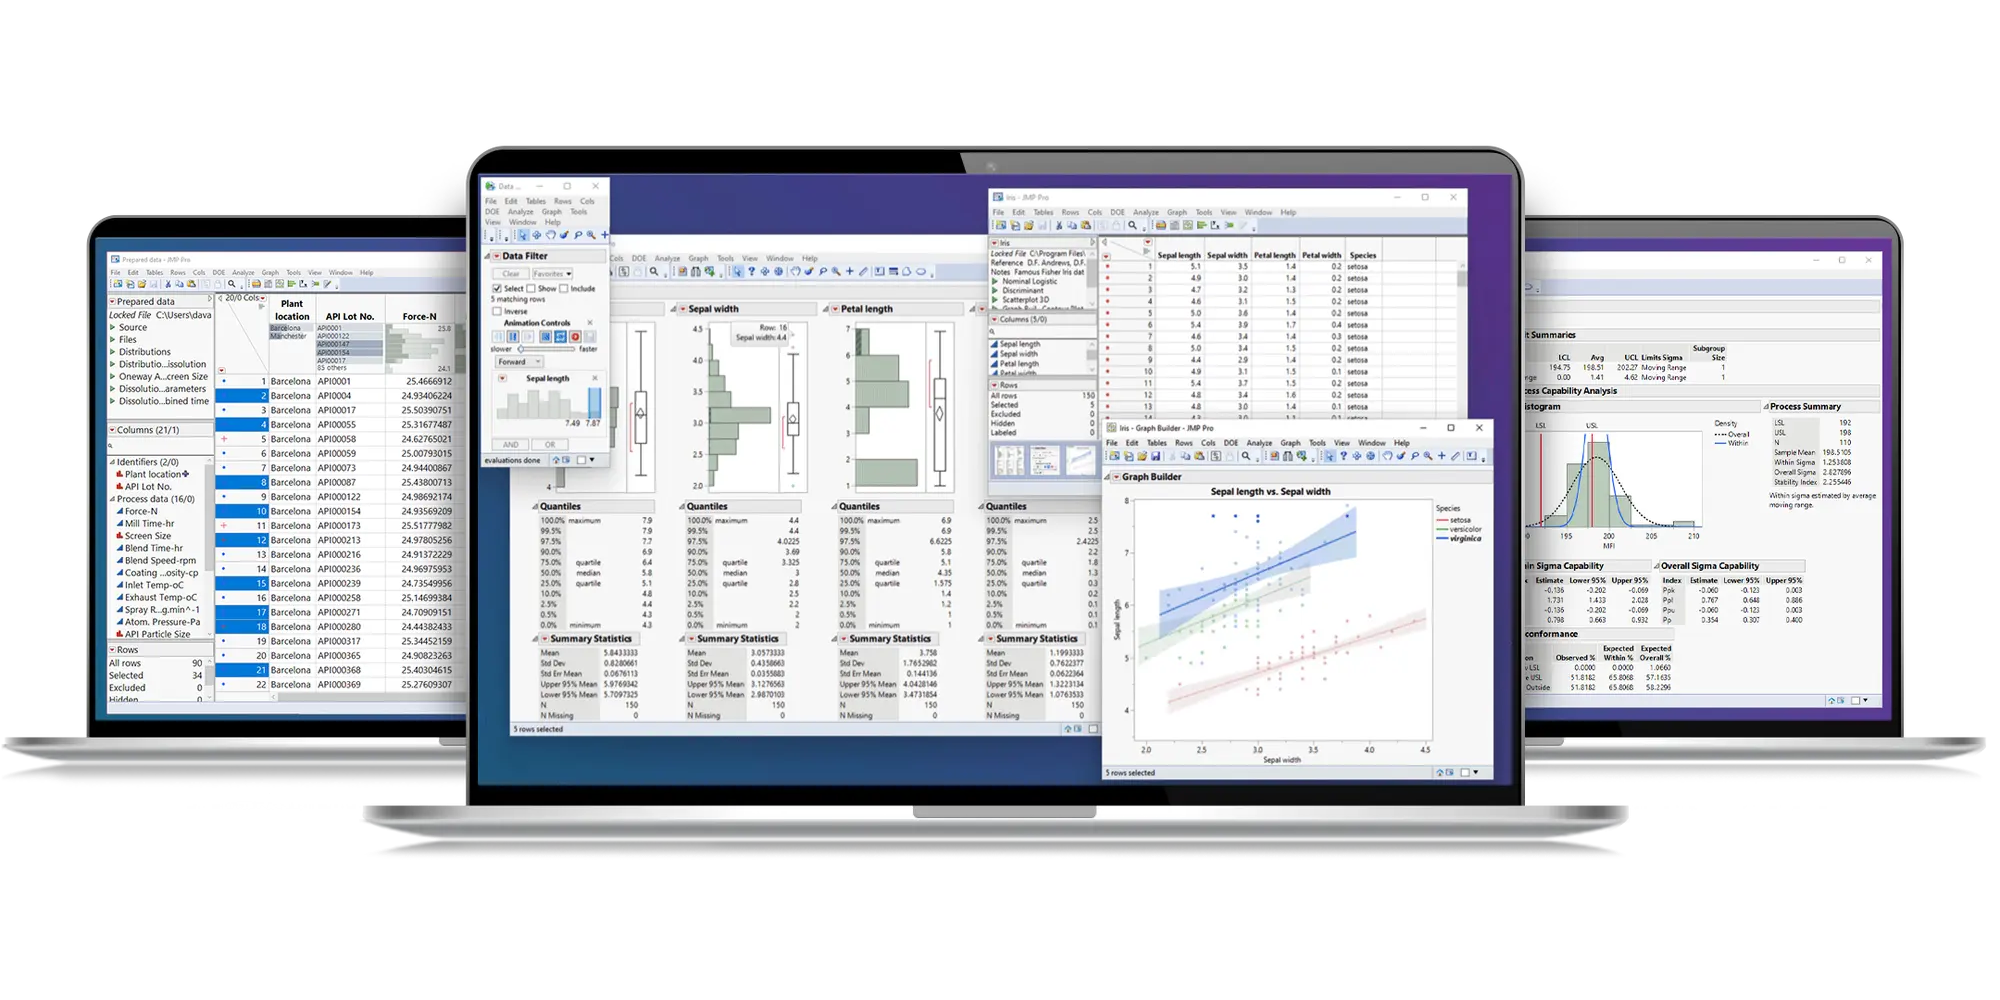Open the Forward direction dropdown

click(x=519, y=362)
